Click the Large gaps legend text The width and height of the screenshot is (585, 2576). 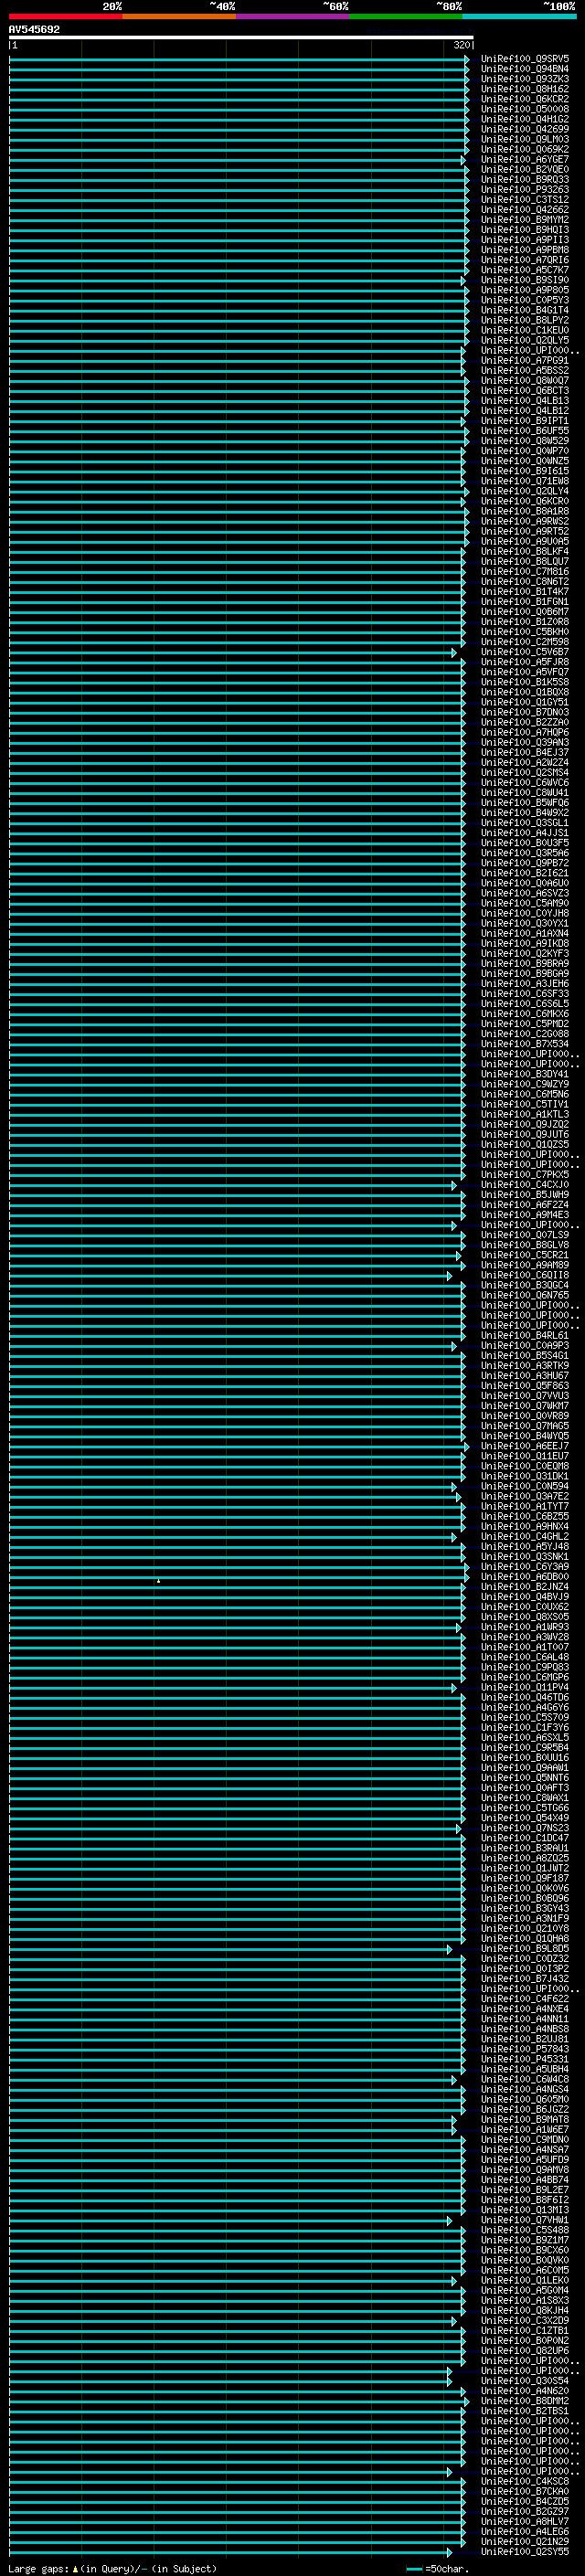(112, 2568)
